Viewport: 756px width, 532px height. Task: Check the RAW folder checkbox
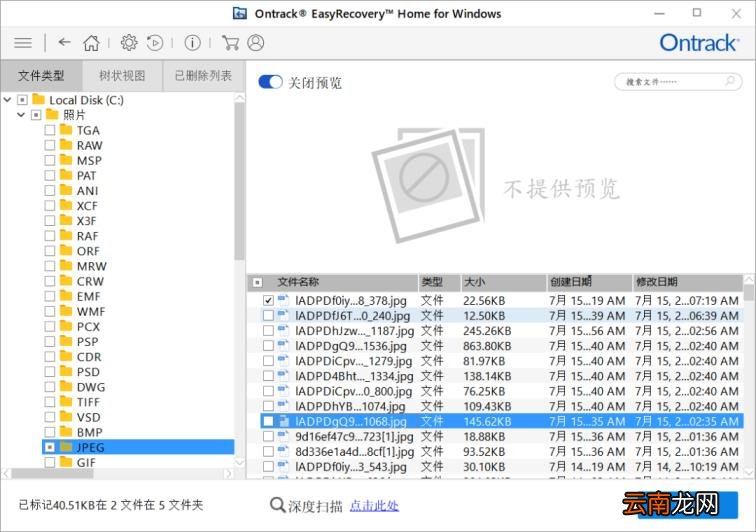tap(50, 145)
